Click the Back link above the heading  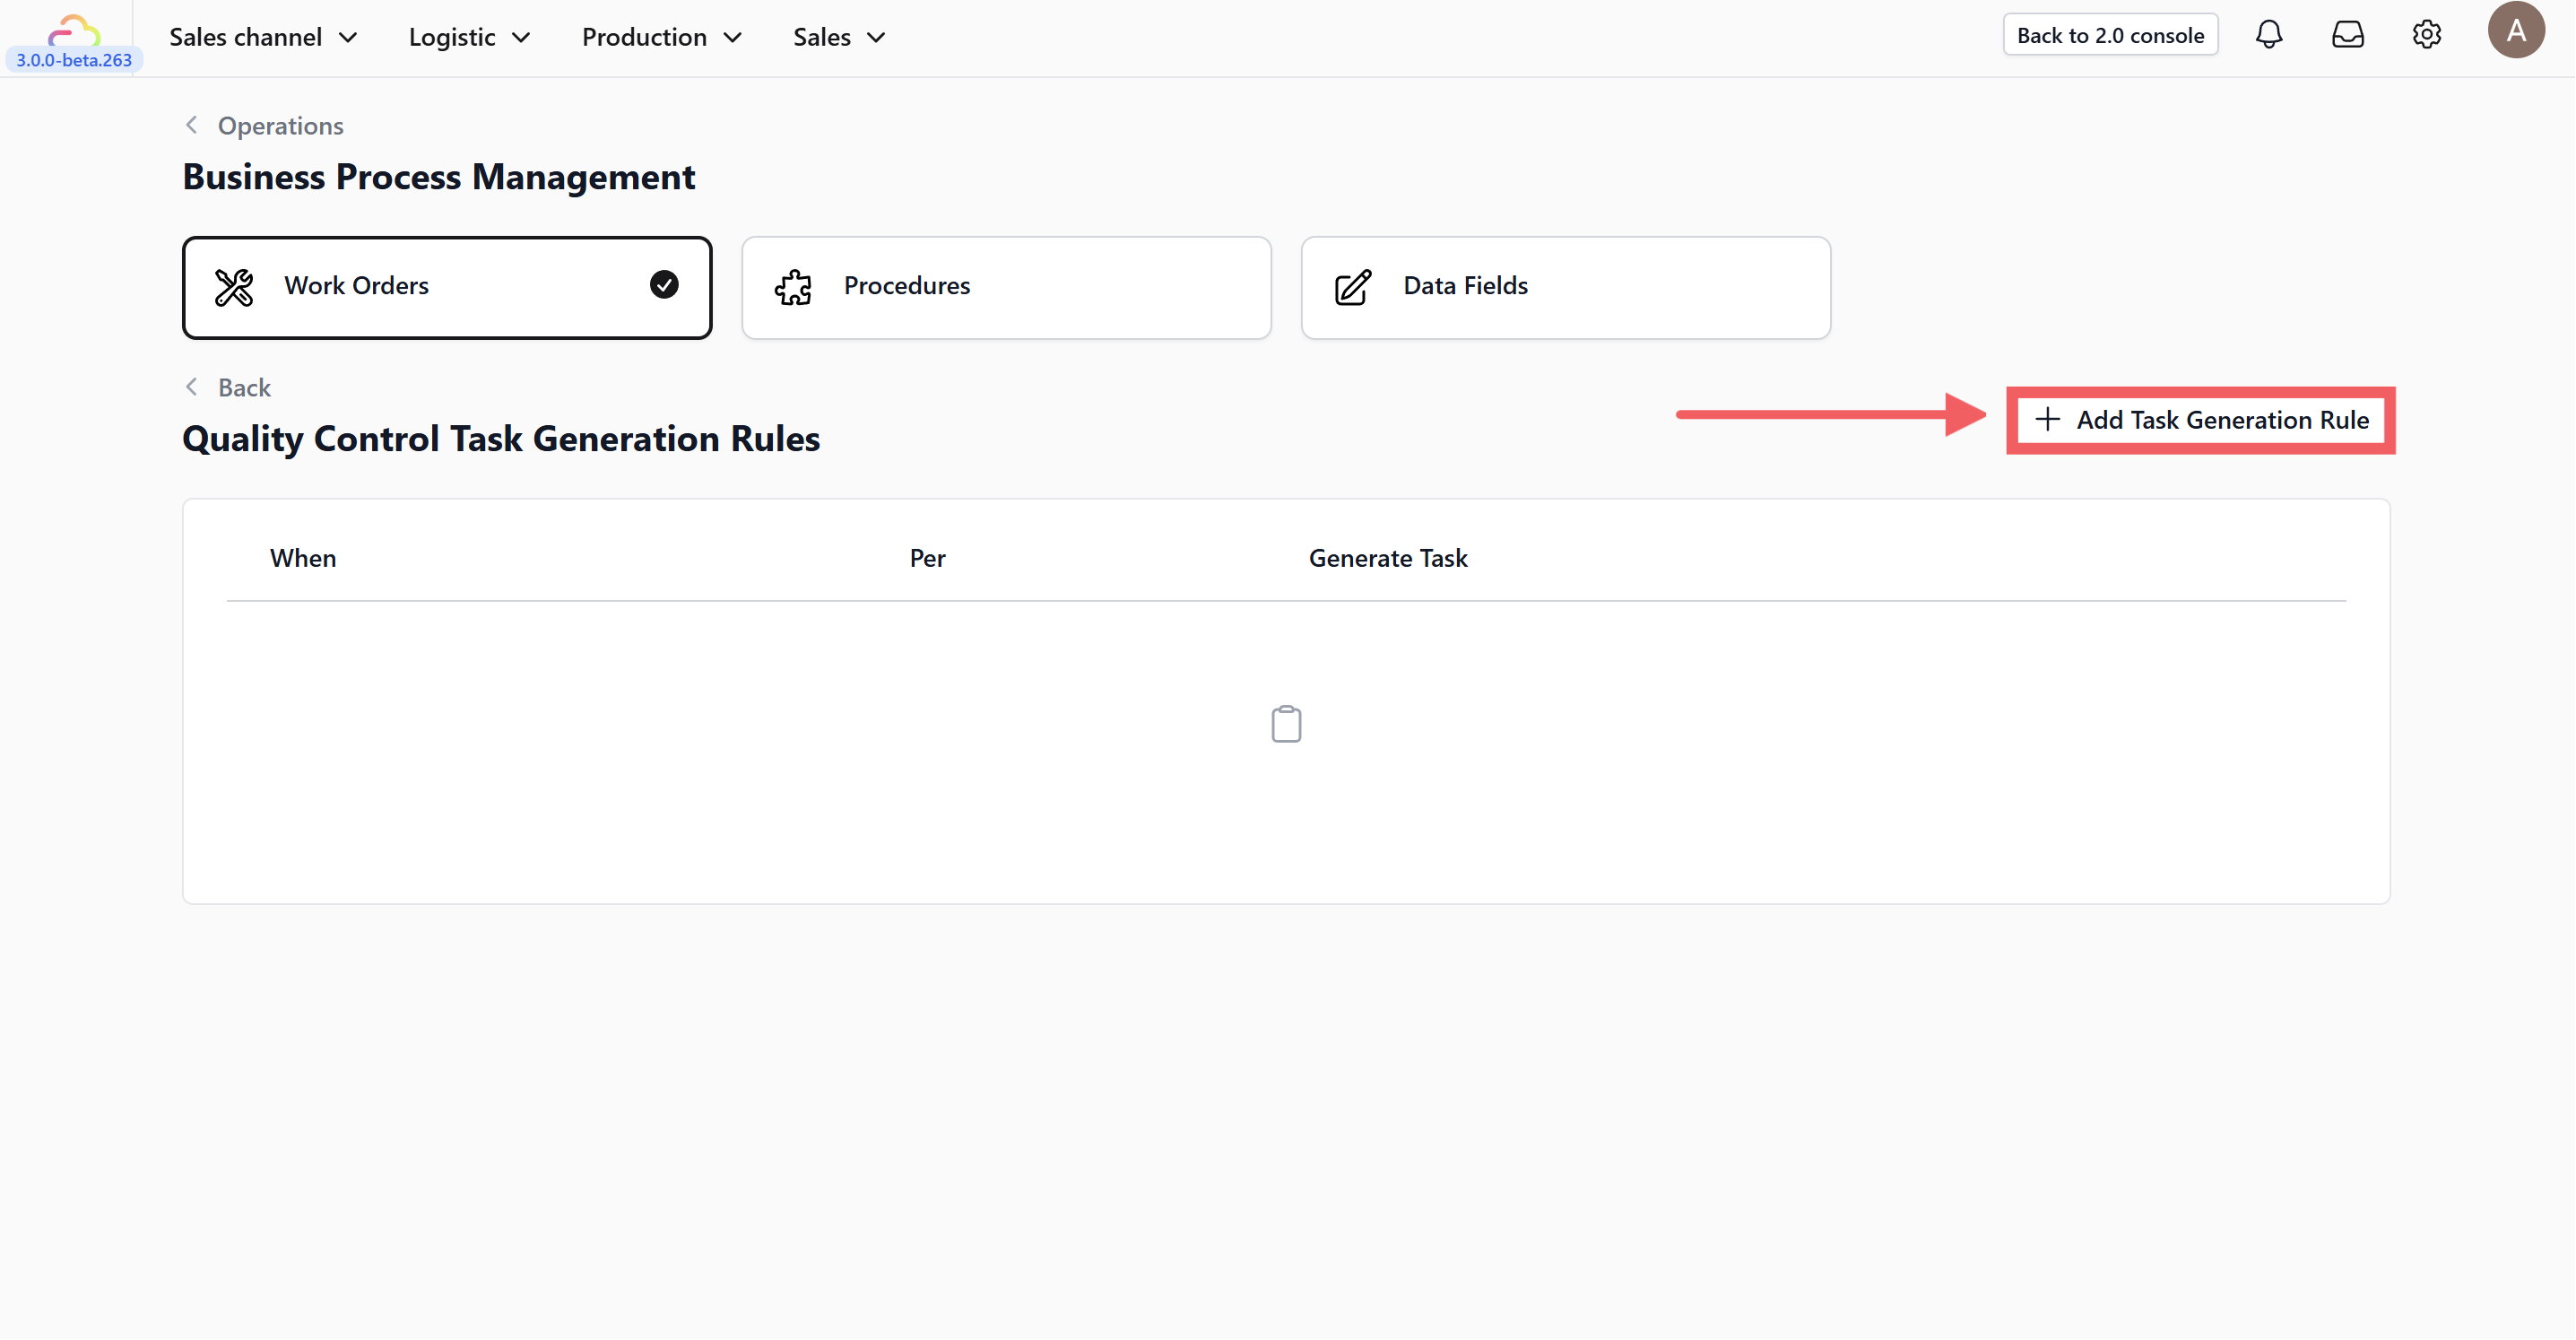tap(243, 388)
